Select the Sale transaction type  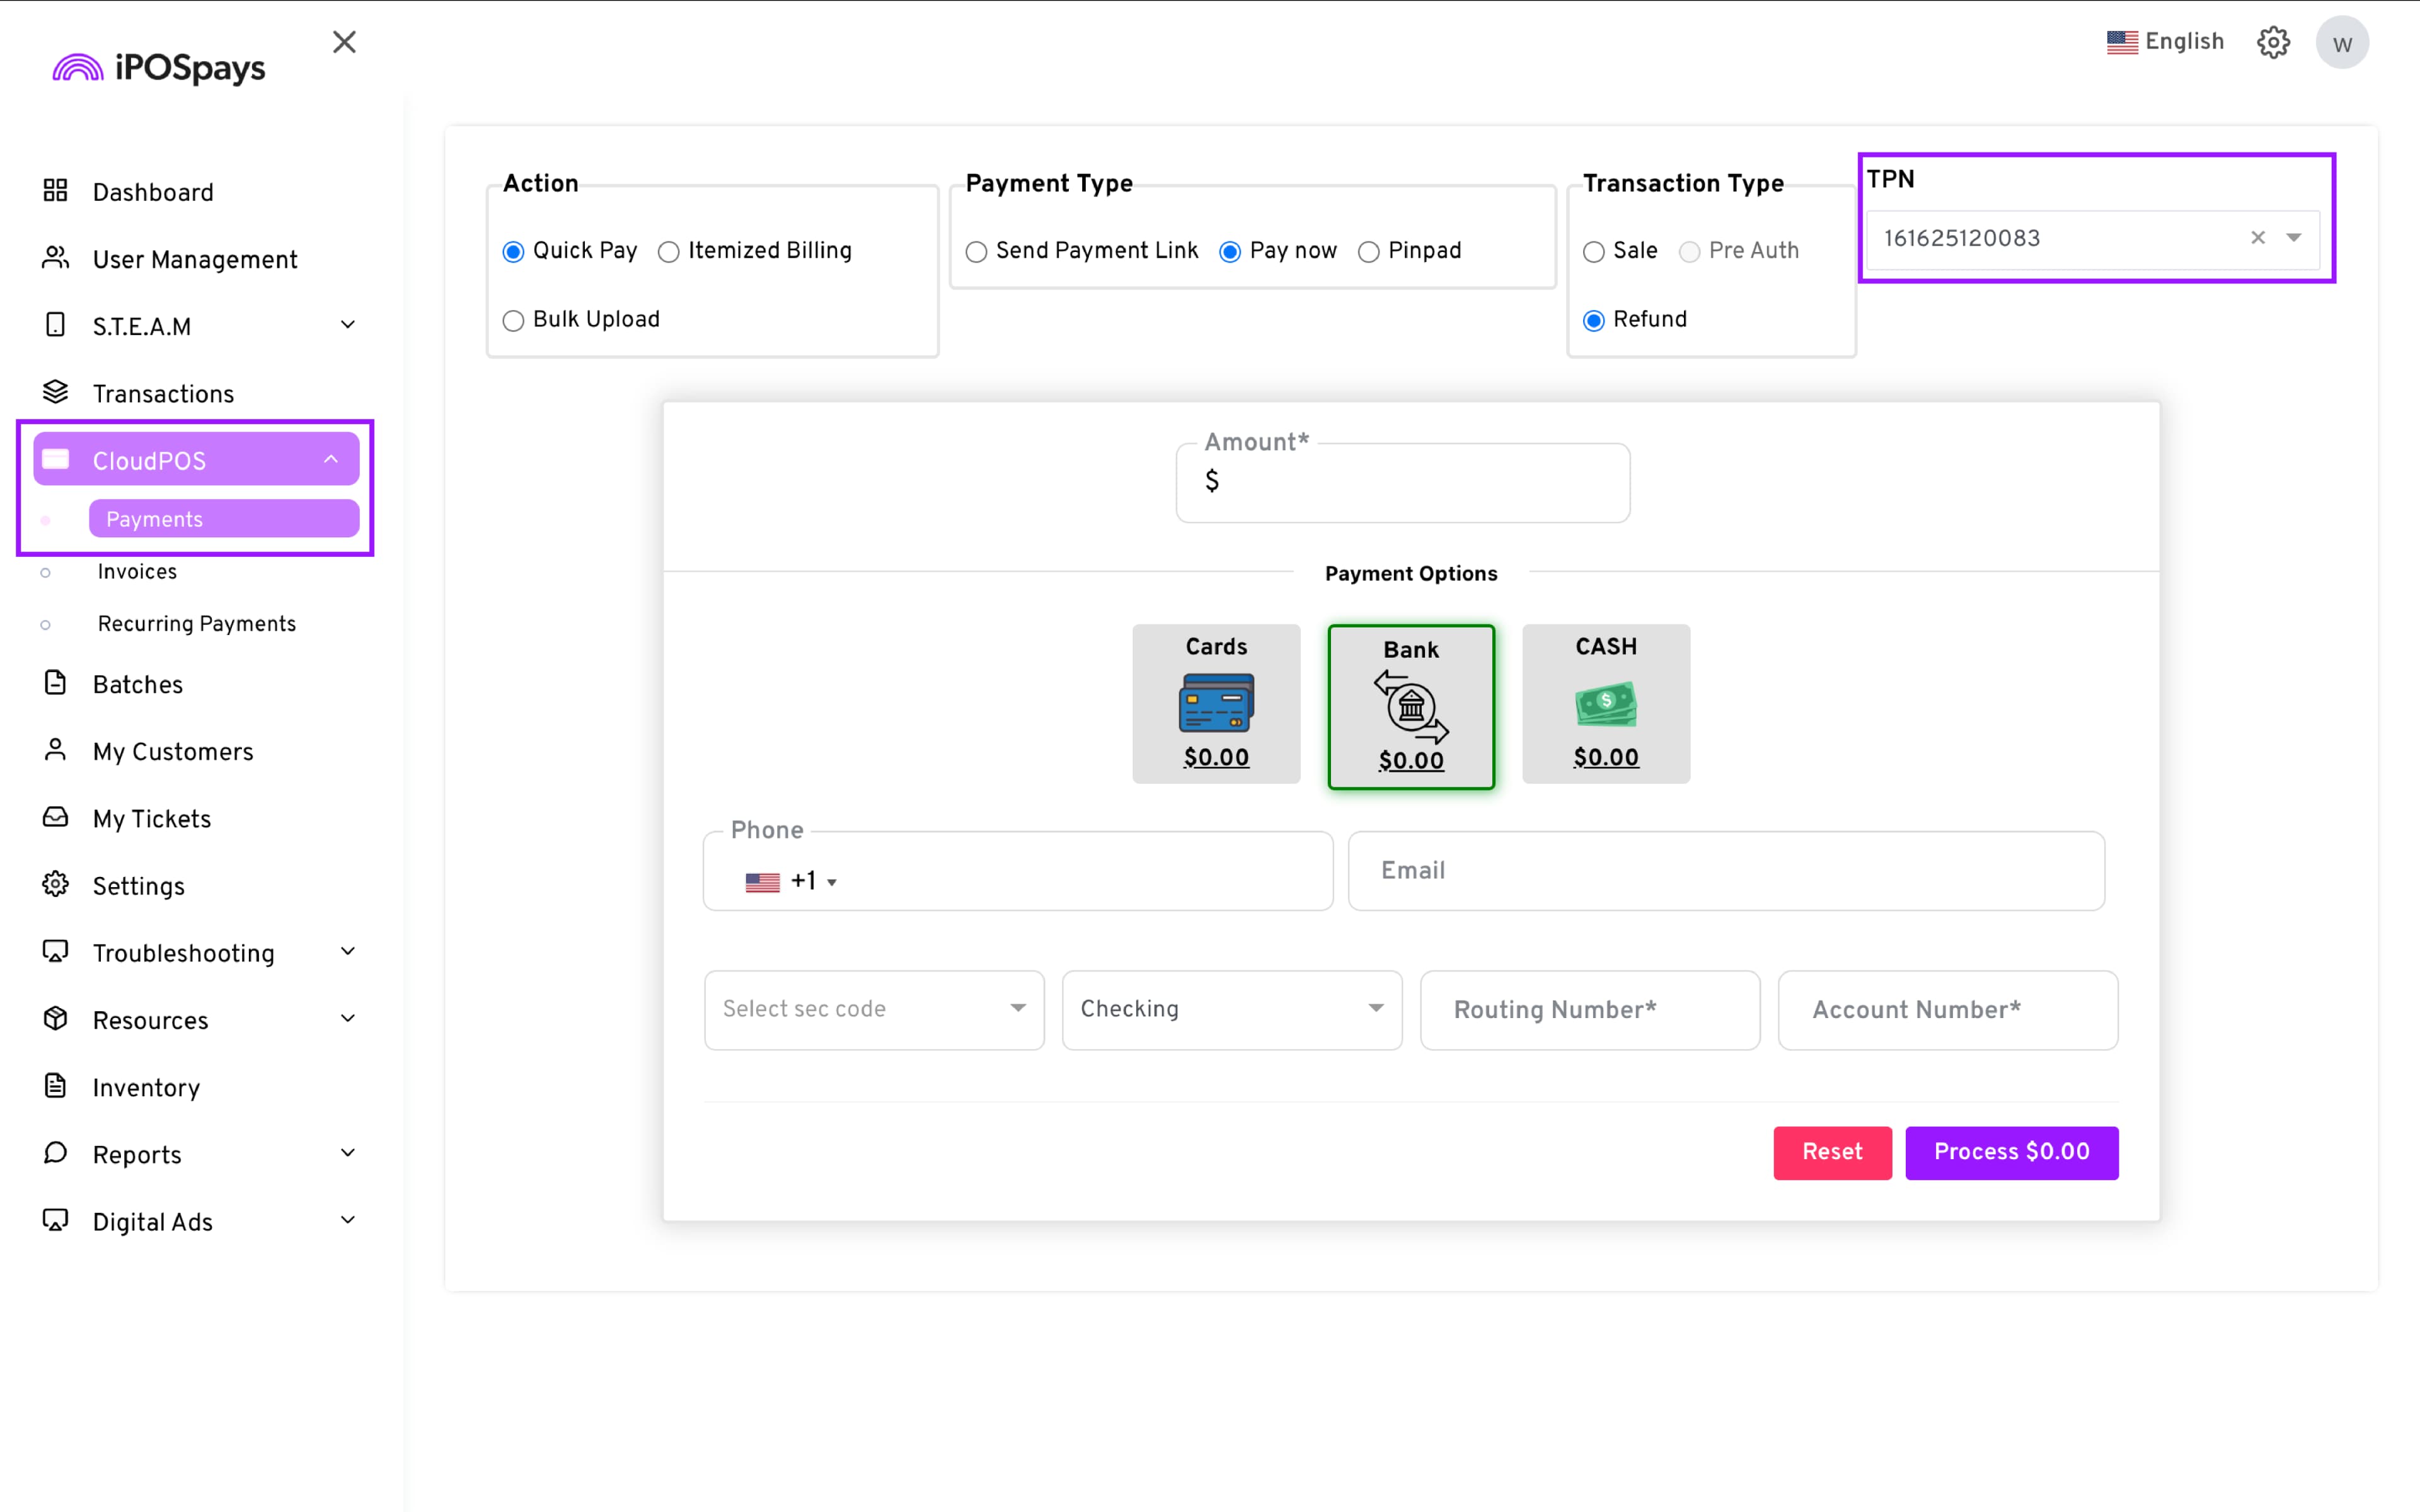click(x=1593, y=251)
